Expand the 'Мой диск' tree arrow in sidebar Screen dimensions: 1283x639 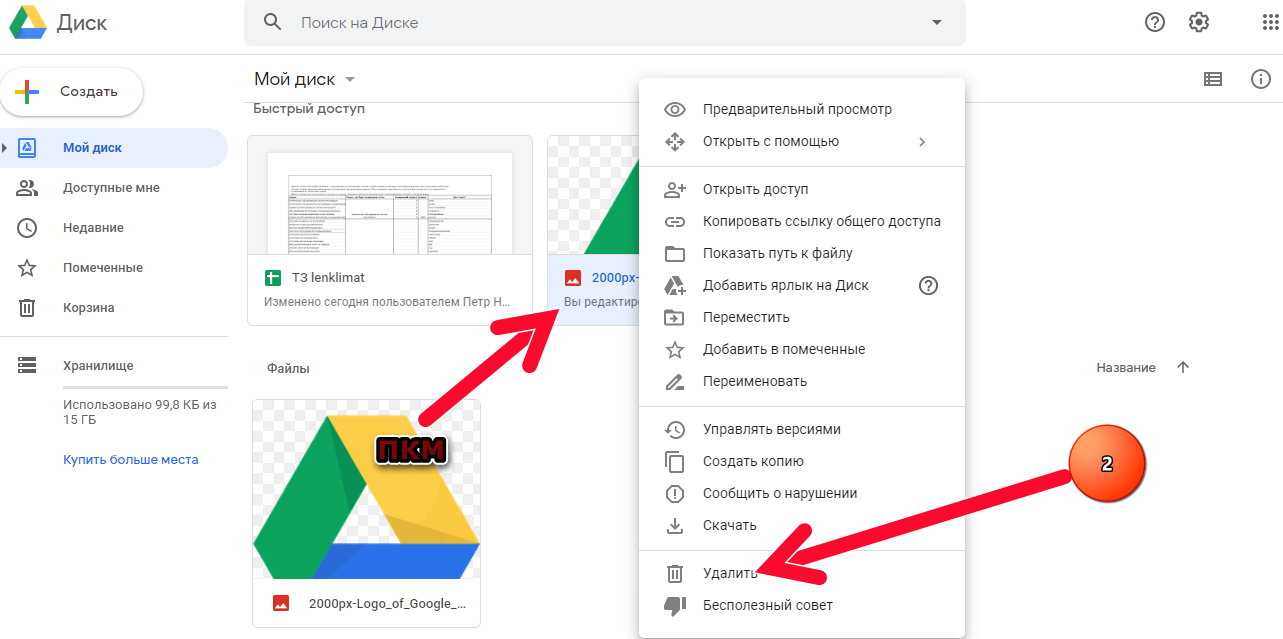click(5, 148)
